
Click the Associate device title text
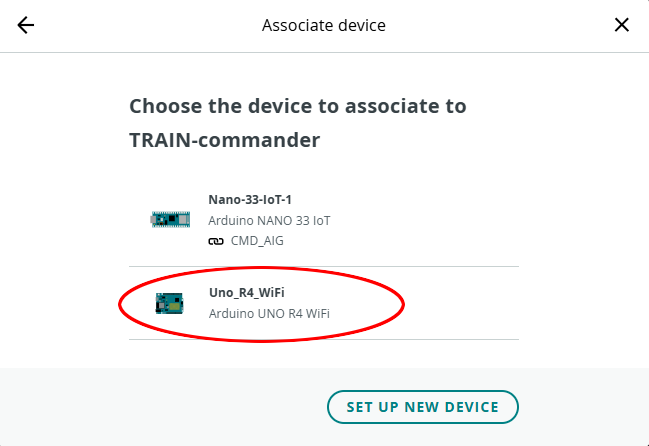point(324,25)
